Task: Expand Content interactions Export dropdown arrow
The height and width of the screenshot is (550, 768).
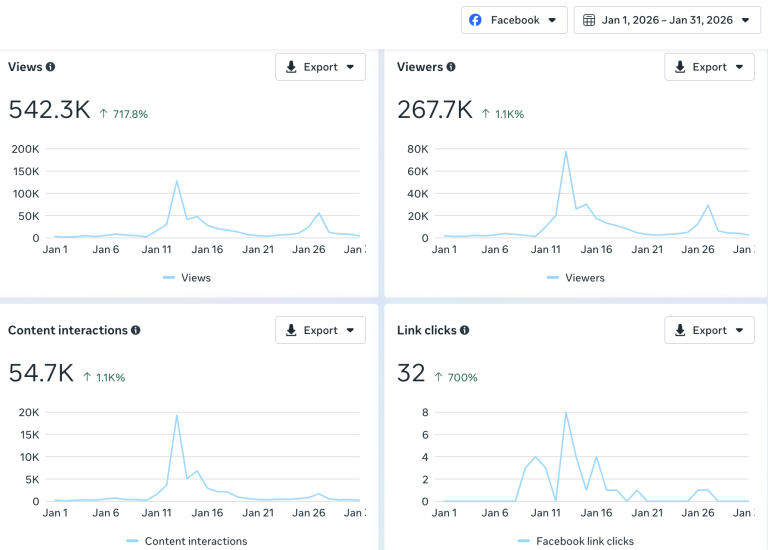Action: [350, 330]
